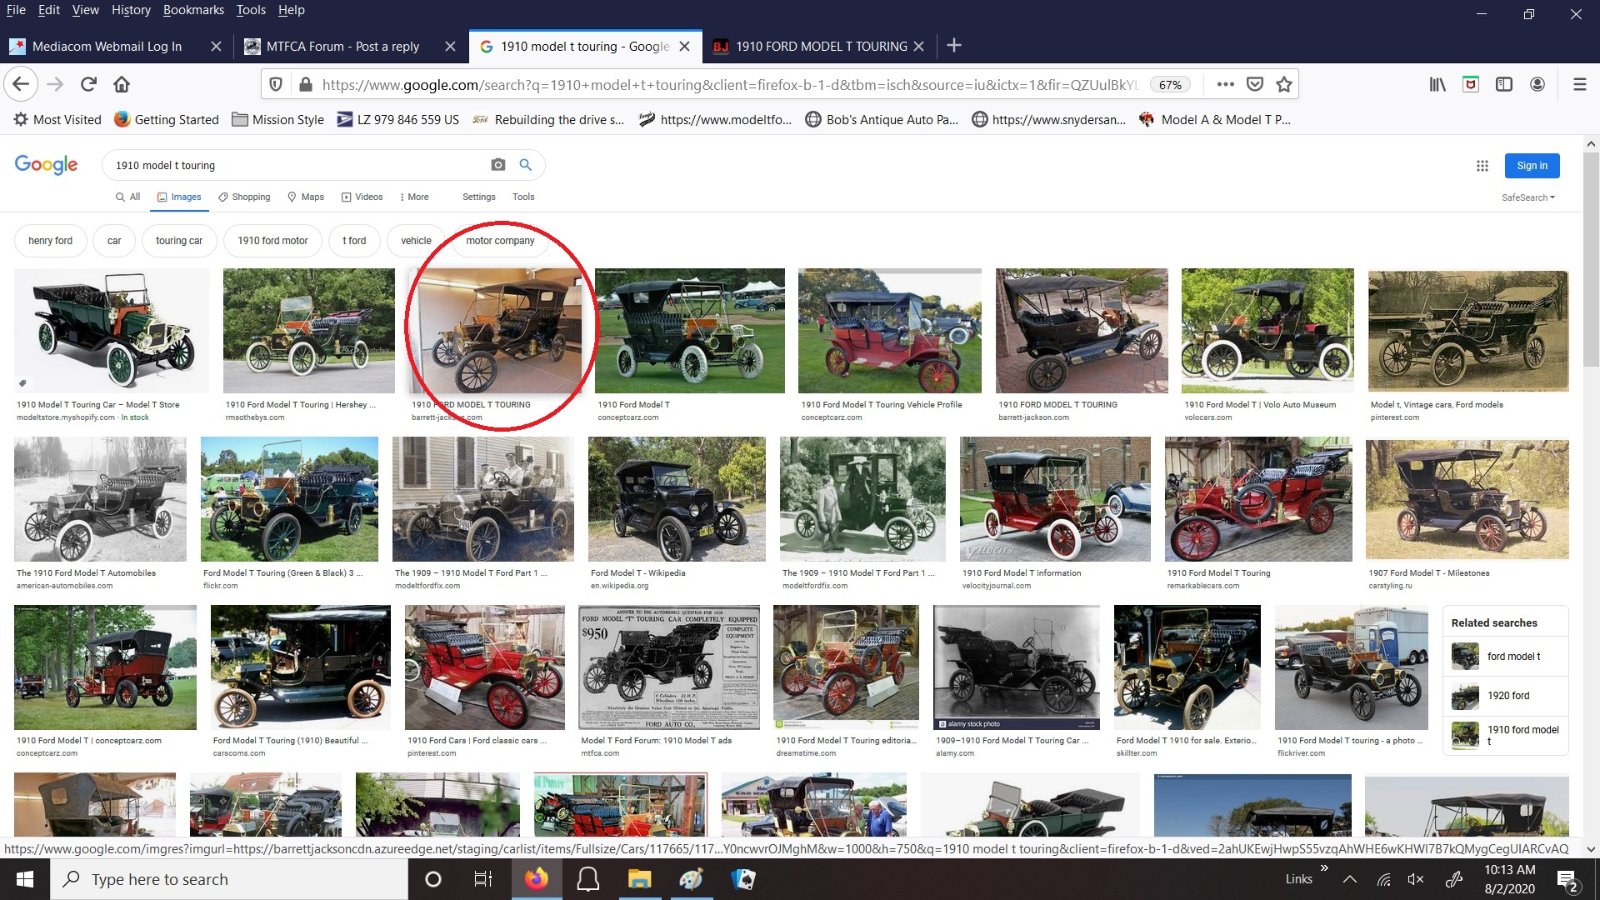Click the Sign in button
The height and width of the screenshot is (900, 1600).
[x=1531, y=166]
